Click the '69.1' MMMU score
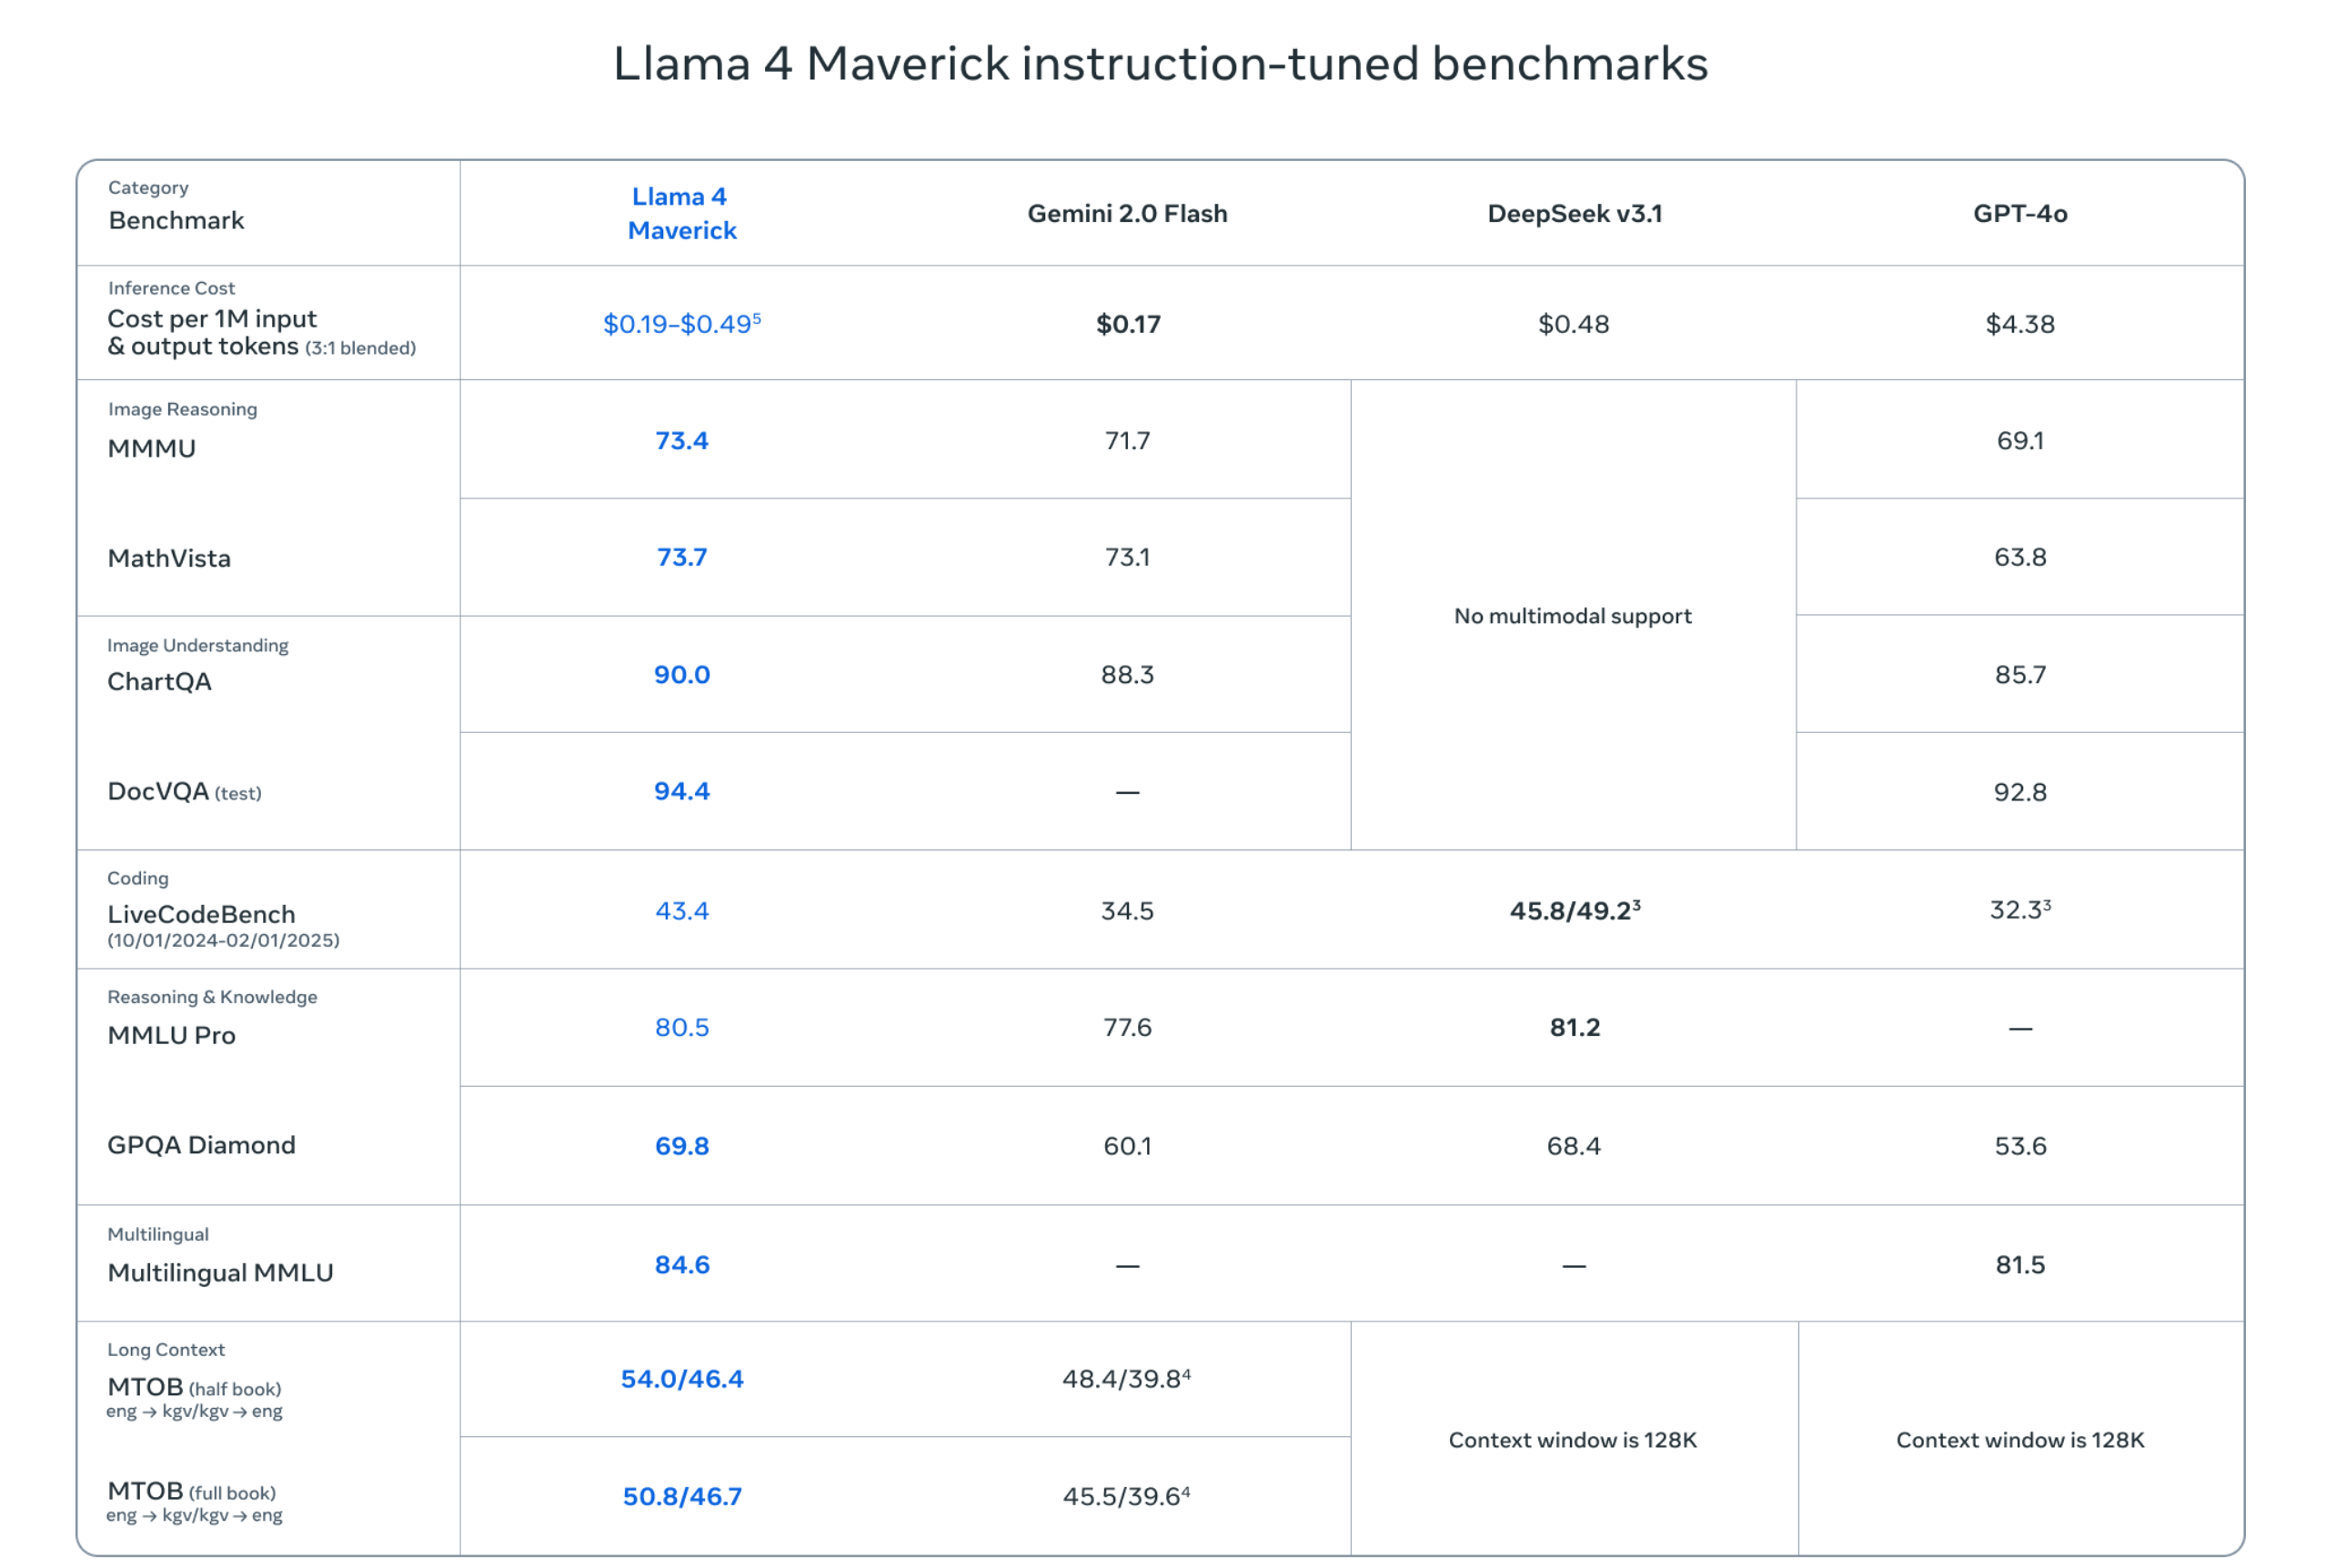This screenshot has width=2325, height=1568. tap(2020, 440)
